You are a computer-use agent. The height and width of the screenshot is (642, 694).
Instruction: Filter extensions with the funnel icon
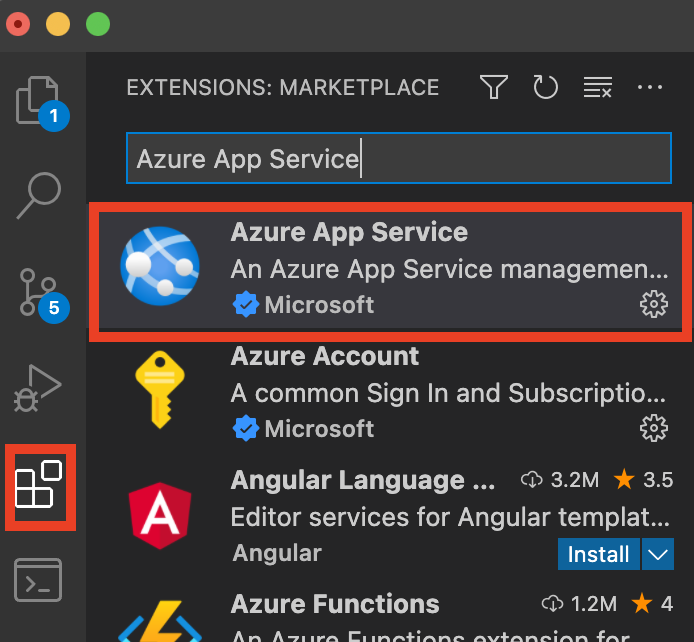[x=493, y=88]
